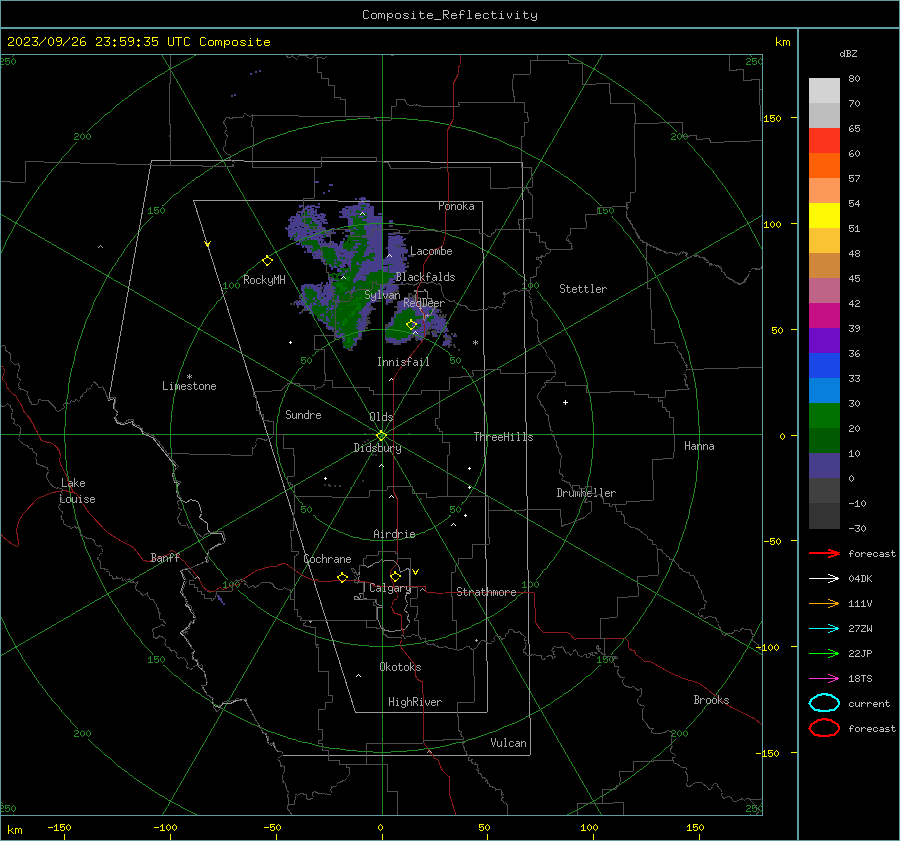Click the yellow diamond marker below Cochrane
This screenshot has height=841, width=900.
click(x=342, y=578)
